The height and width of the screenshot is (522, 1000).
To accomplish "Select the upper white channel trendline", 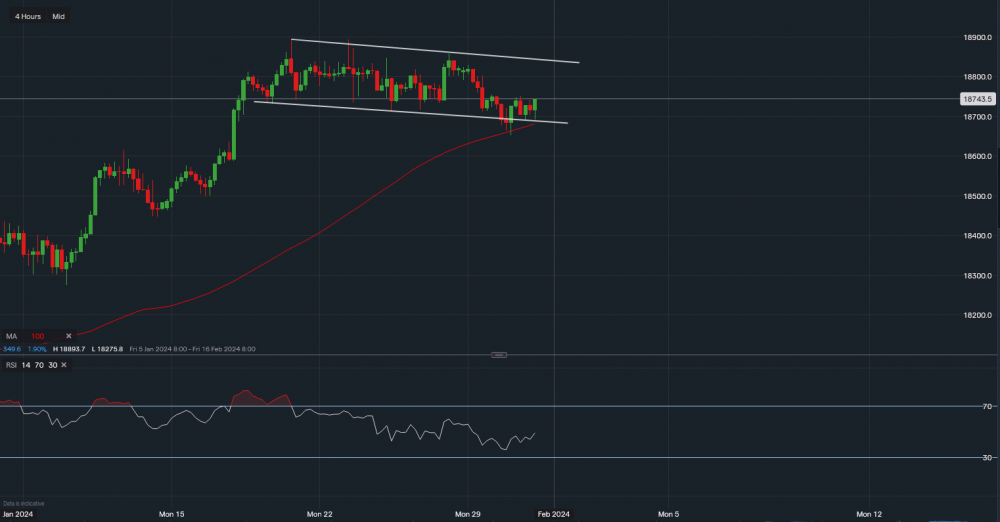I will [x=435, y=51].
